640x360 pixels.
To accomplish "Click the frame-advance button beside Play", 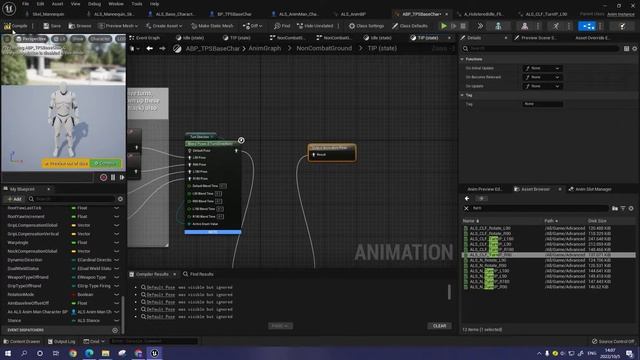I will 453,26.
